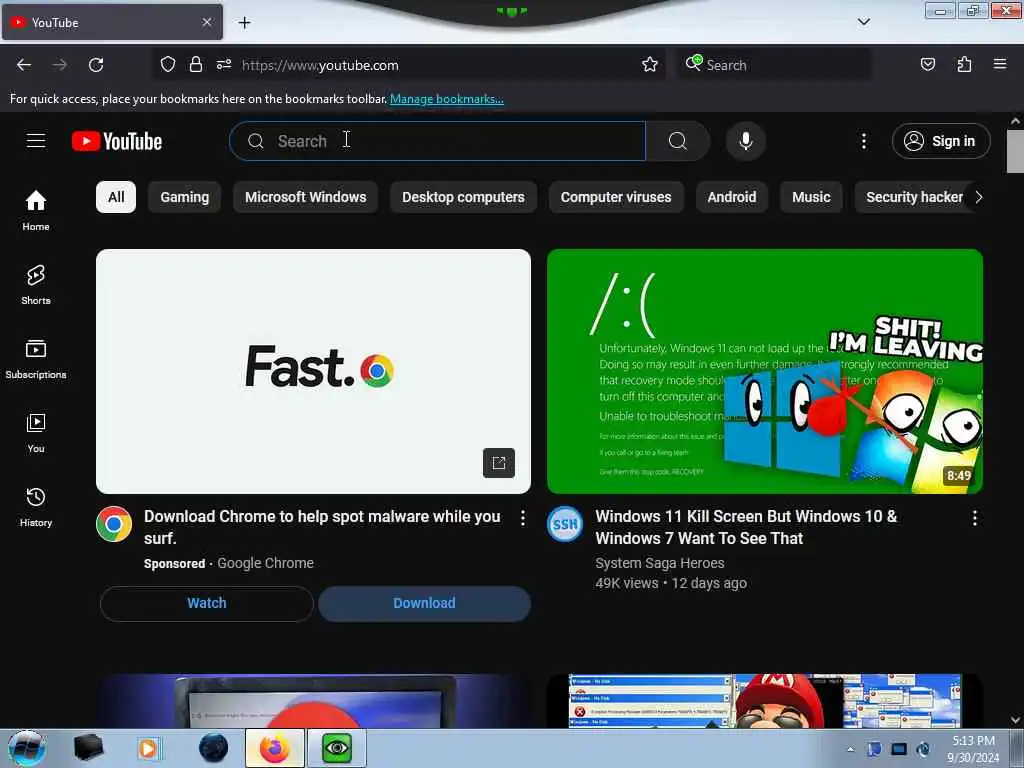The image size is (1024, 768).
Task: Select the Music category chip
Action: [x=811, y=197]
